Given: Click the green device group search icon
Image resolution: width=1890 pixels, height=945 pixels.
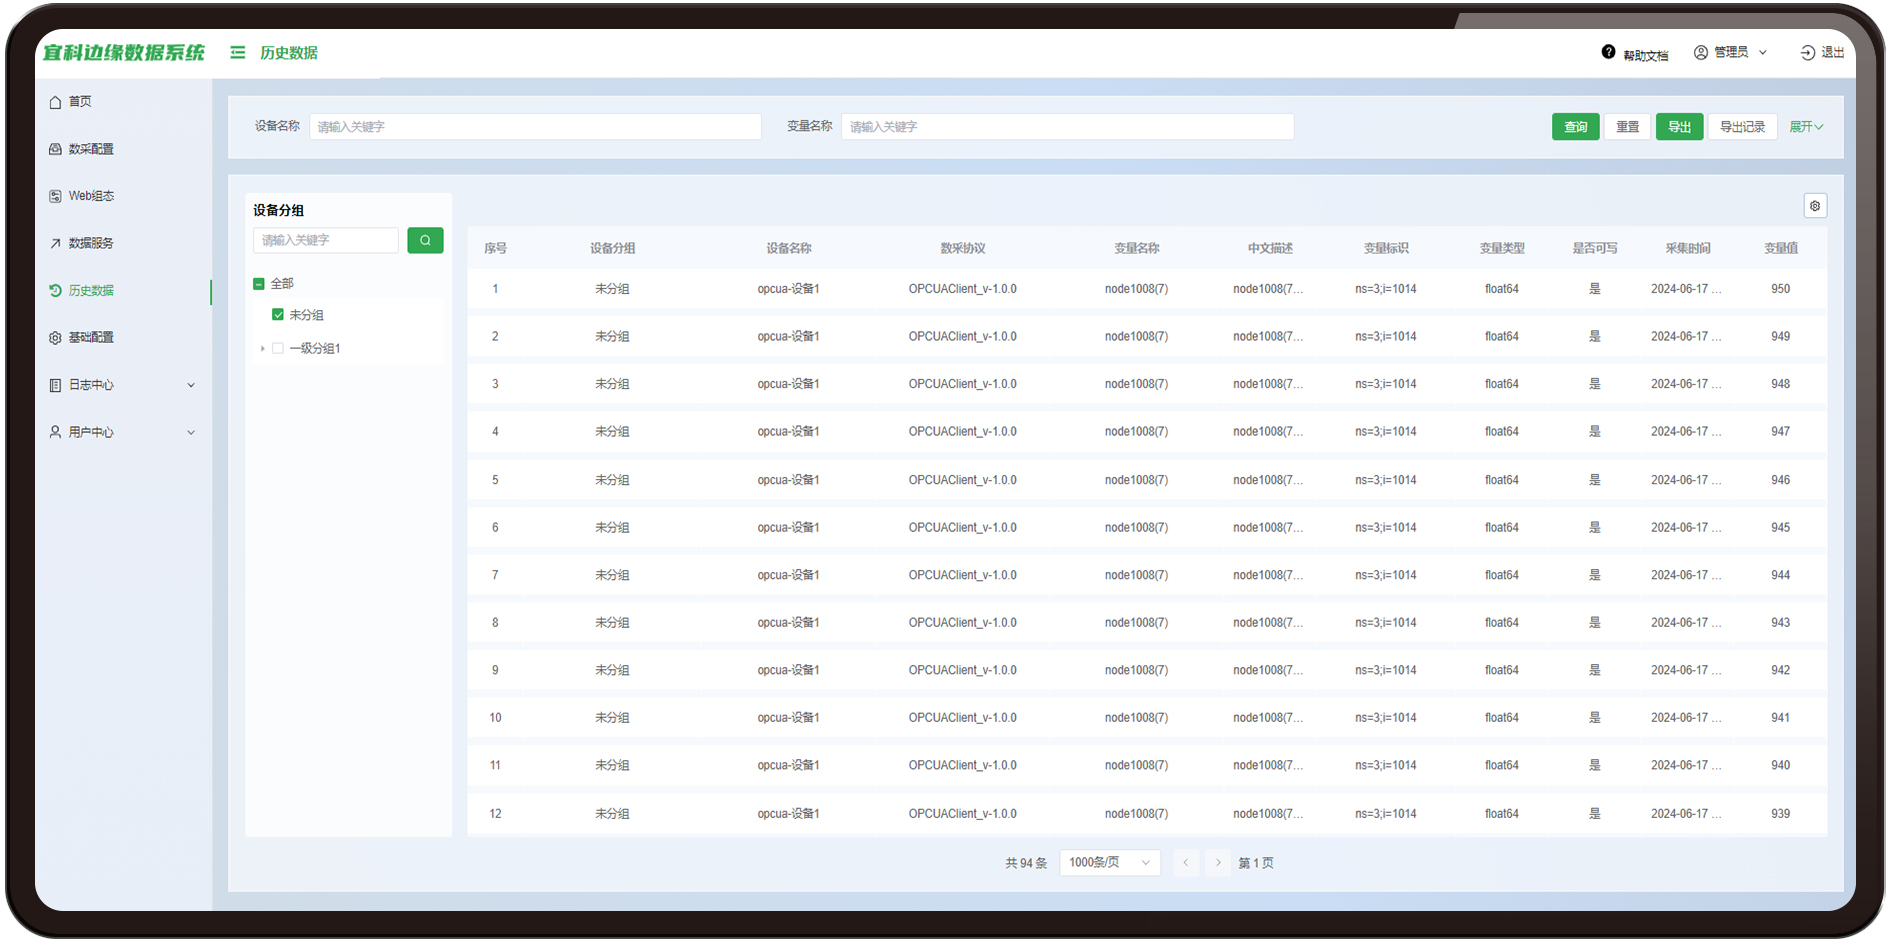Looking at the screenshot, I should [425, 240].
